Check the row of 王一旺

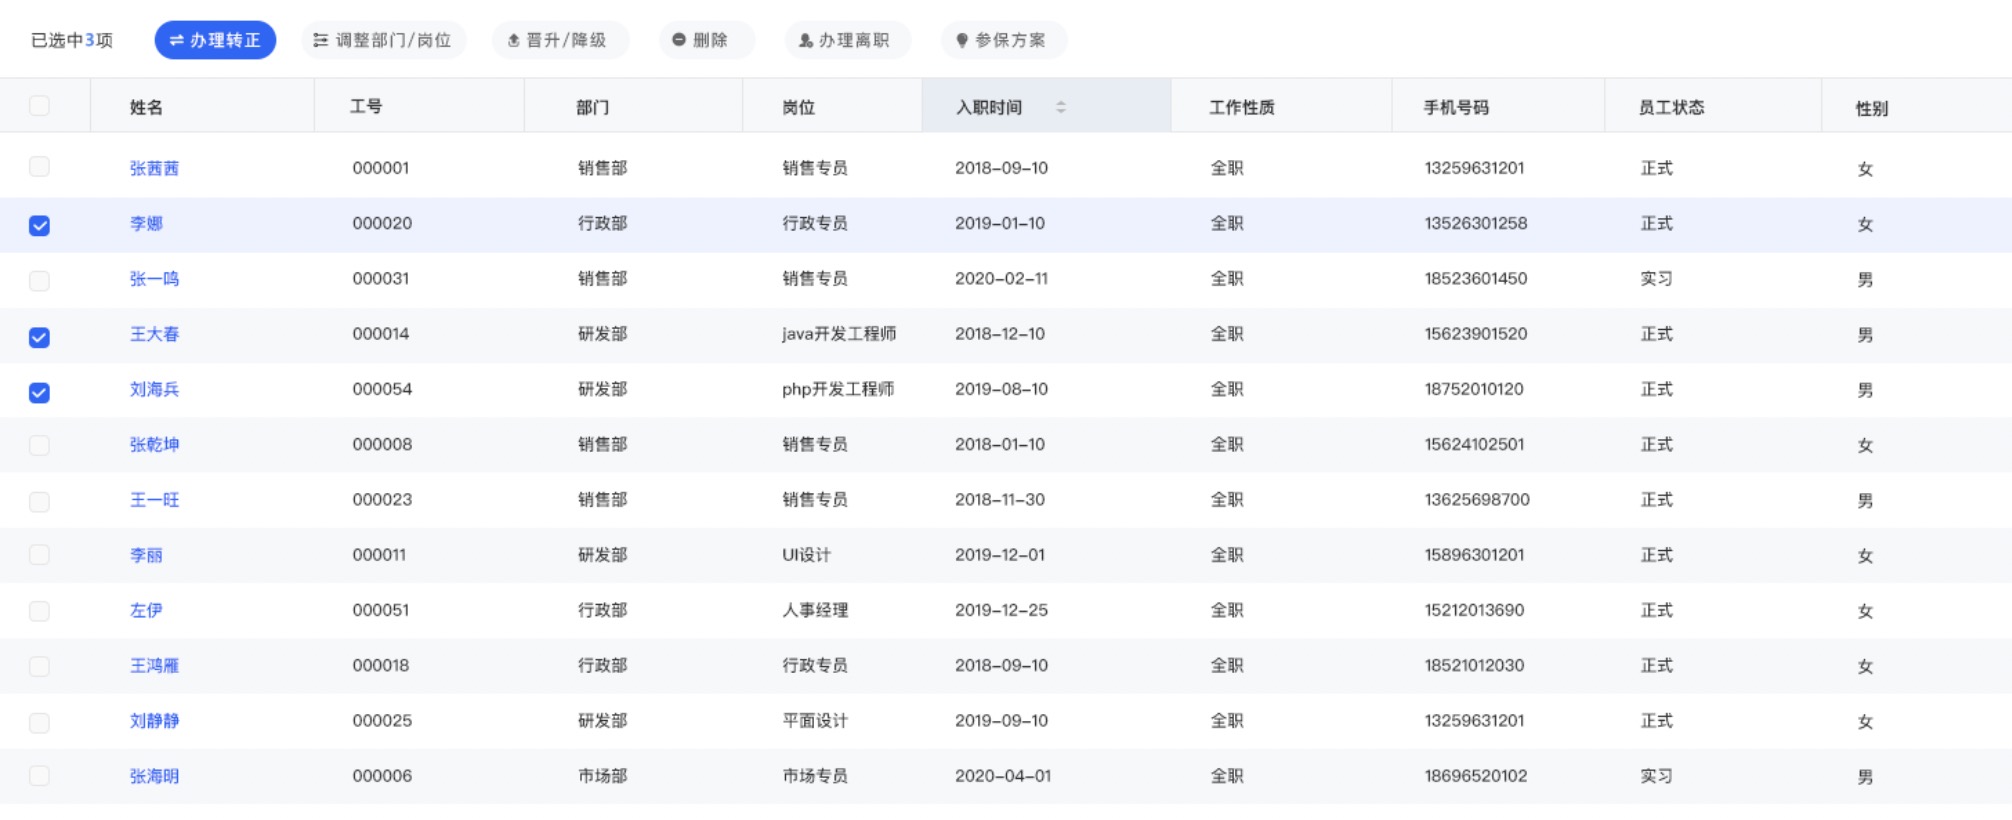coord(39,501)
